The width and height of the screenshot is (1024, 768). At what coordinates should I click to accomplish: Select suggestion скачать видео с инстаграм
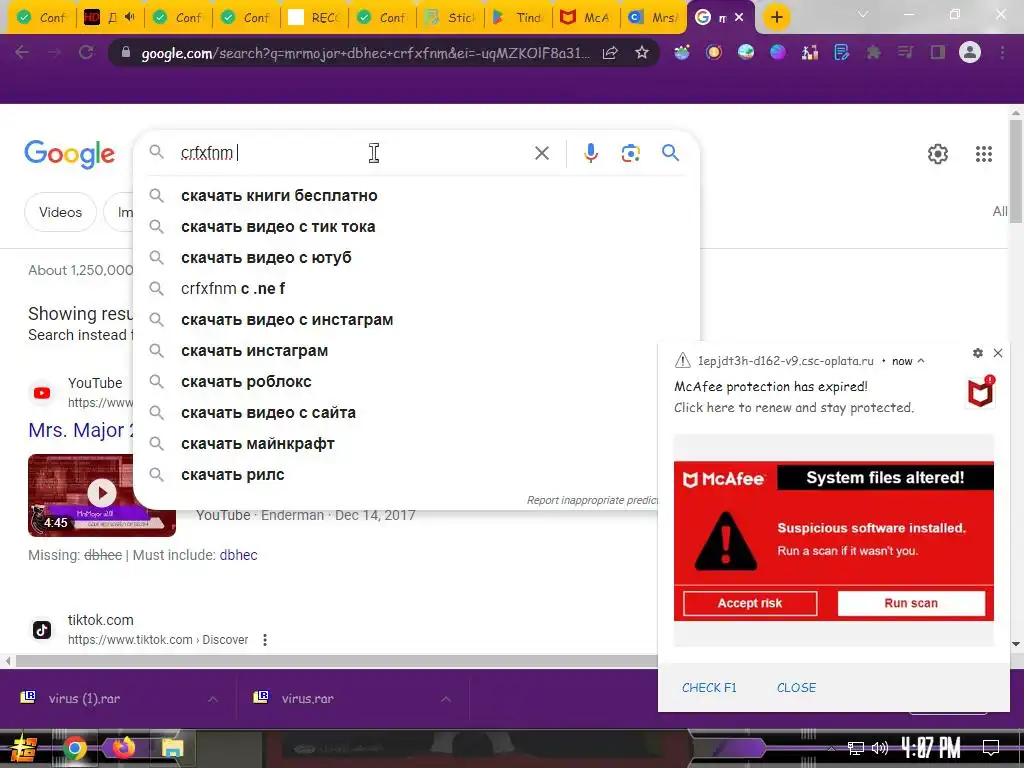pyautogui.click(x=417, y=320)
